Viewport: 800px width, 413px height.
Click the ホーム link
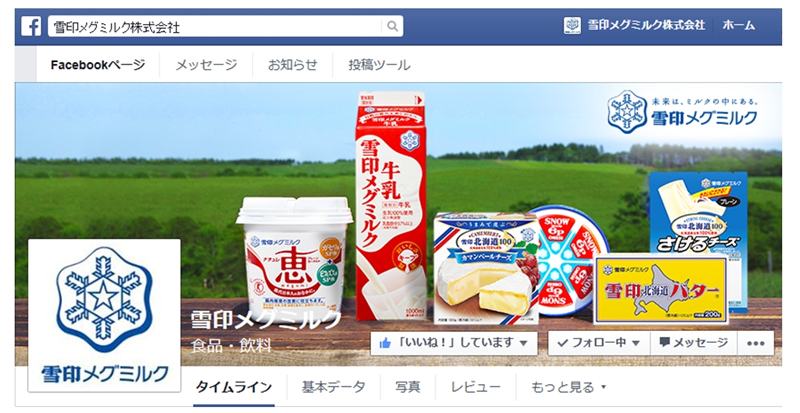coord(738,26)
